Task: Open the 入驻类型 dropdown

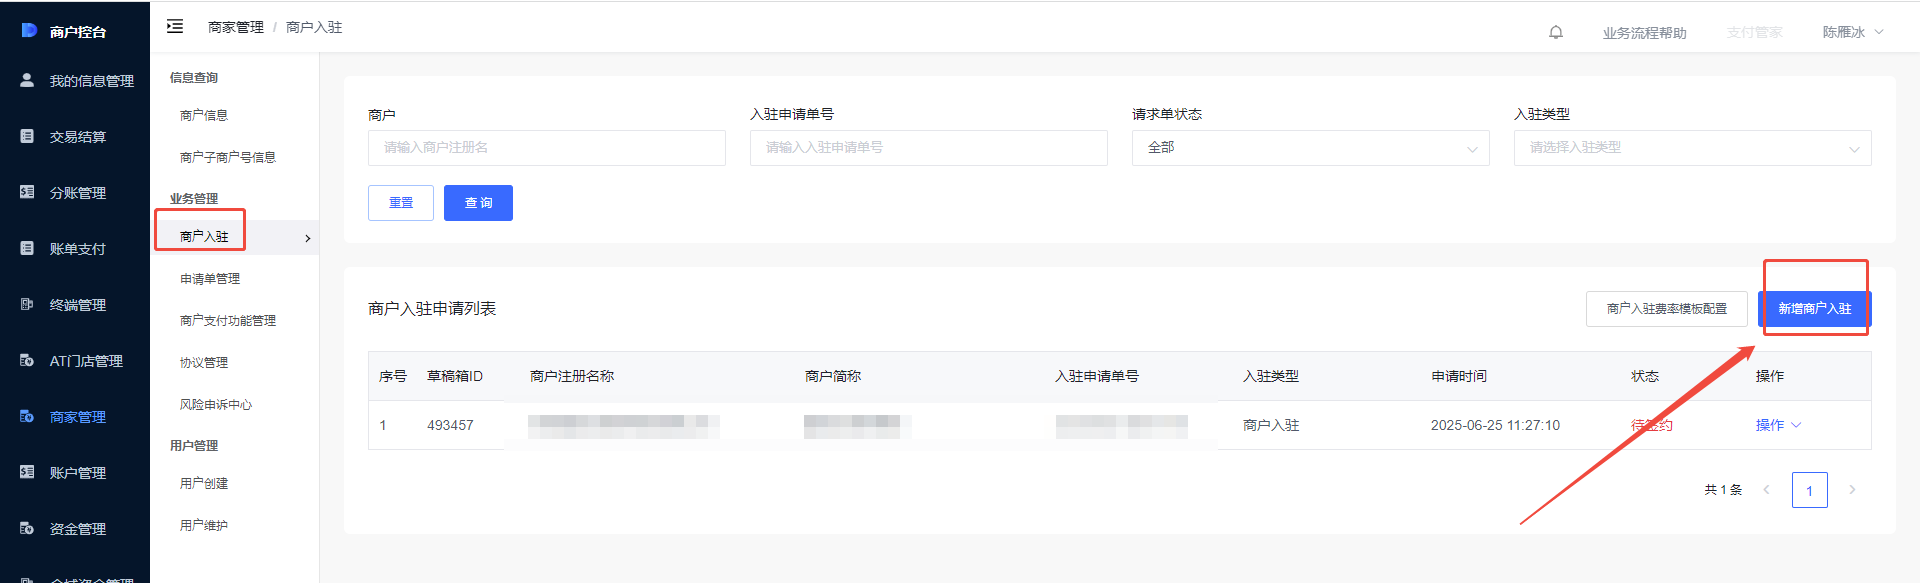Action: click(1692, 148)
